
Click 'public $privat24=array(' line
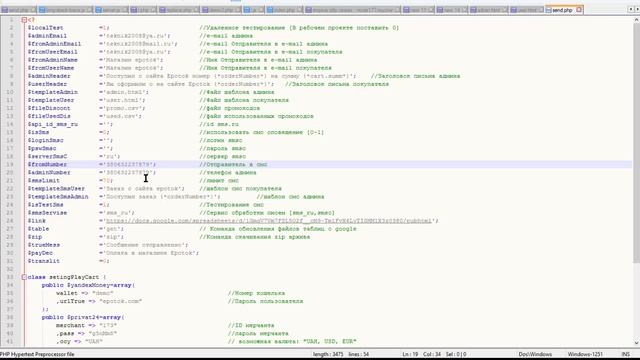83,317
